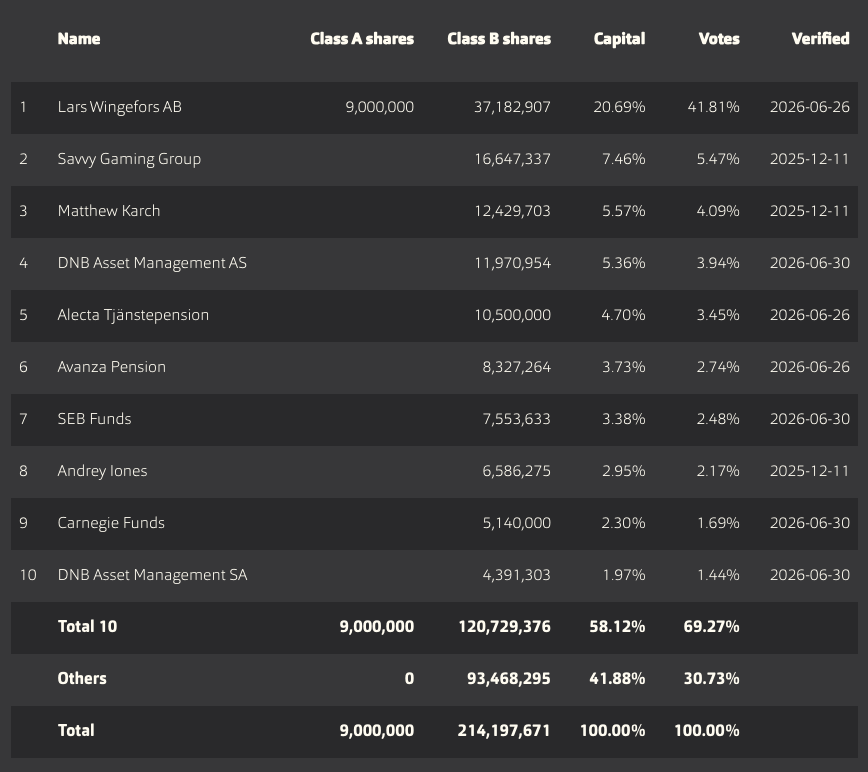Select the Carnegie Funds name cell

coord(111,523)
